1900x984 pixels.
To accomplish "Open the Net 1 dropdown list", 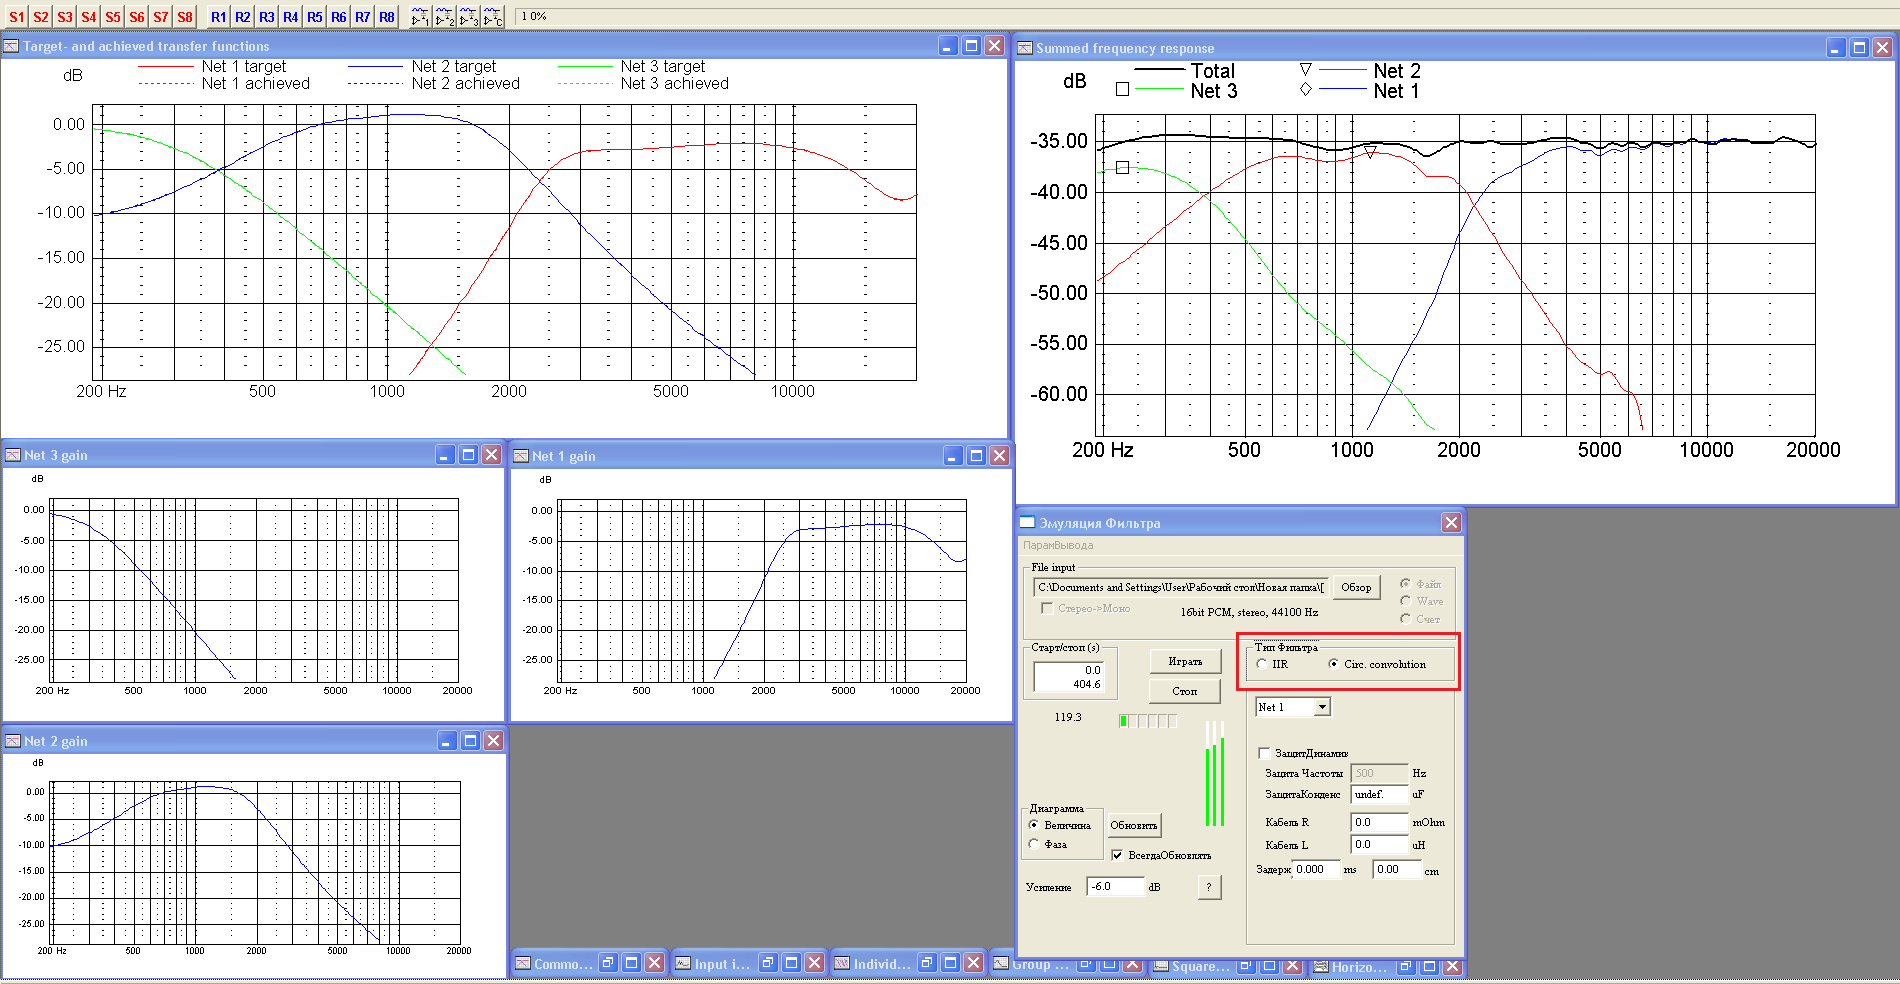I will point(1322,707).
